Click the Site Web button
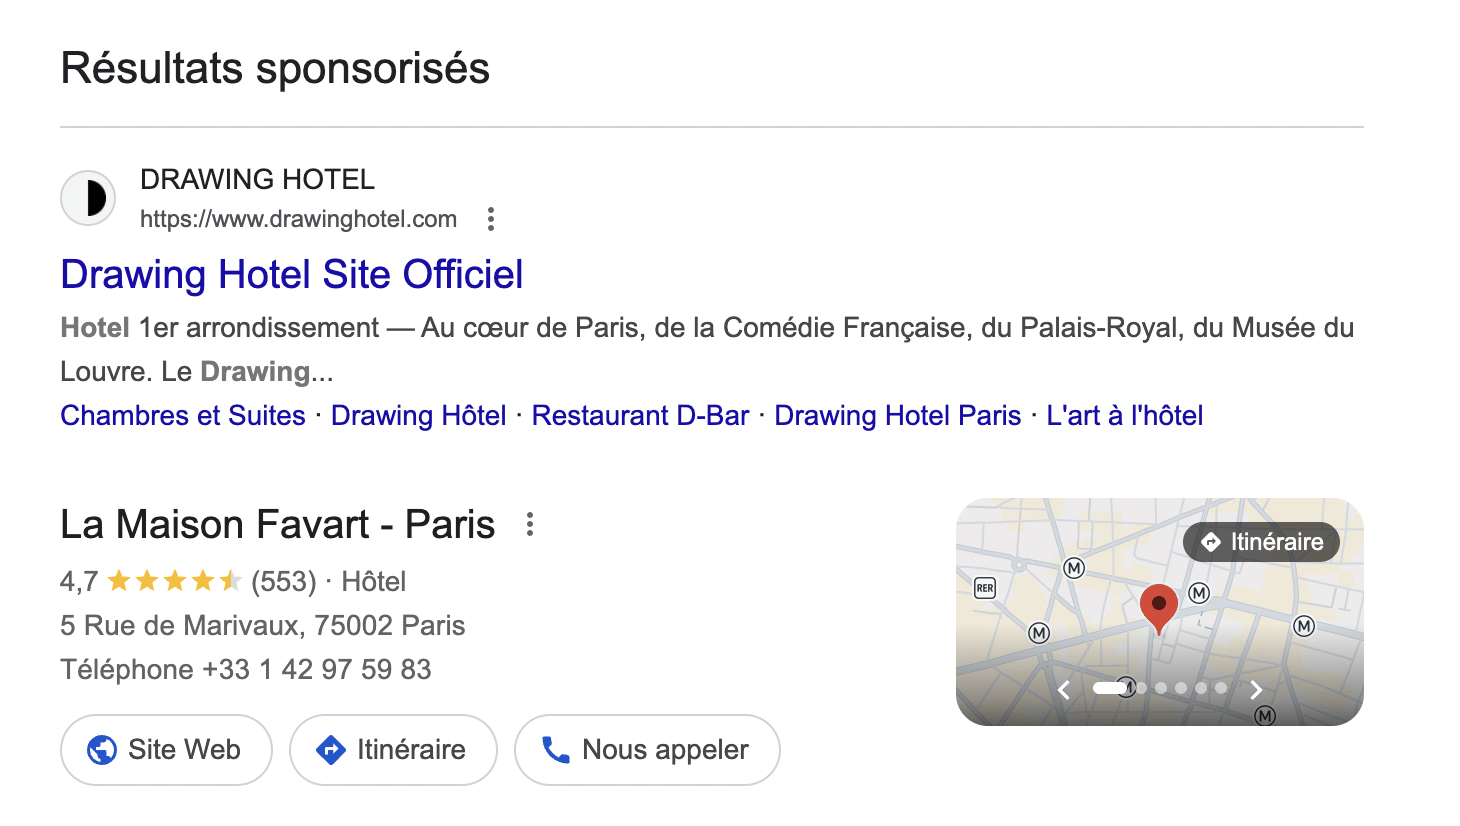 point(166,750)
